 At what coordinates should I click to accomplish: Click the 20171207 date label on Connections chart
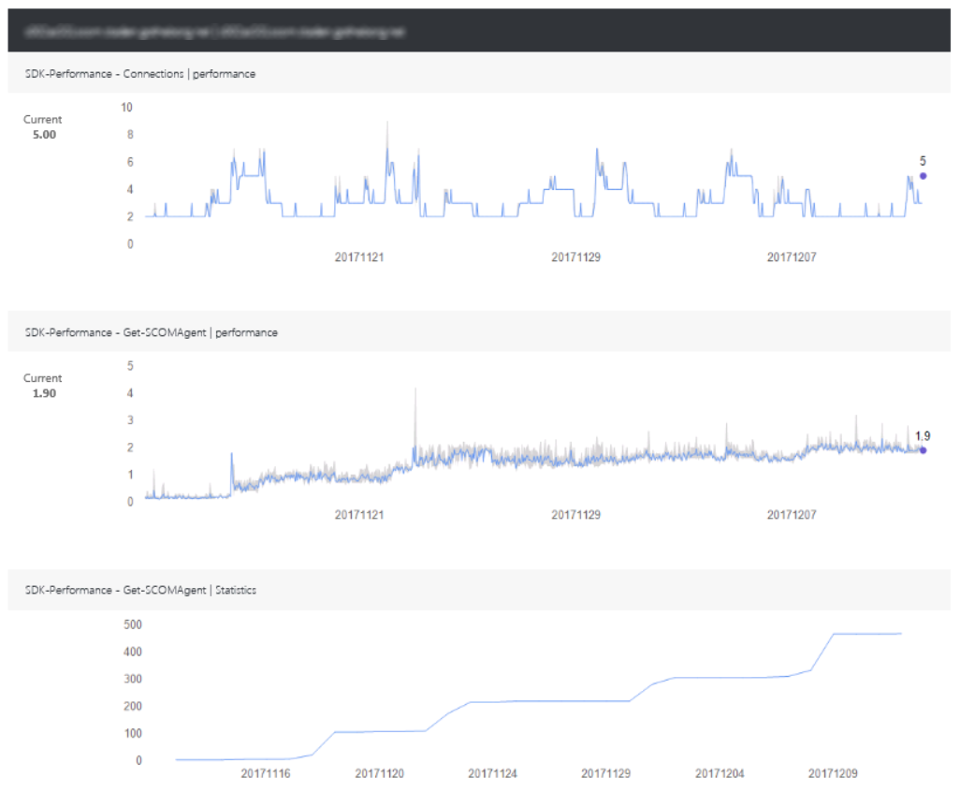792,258
